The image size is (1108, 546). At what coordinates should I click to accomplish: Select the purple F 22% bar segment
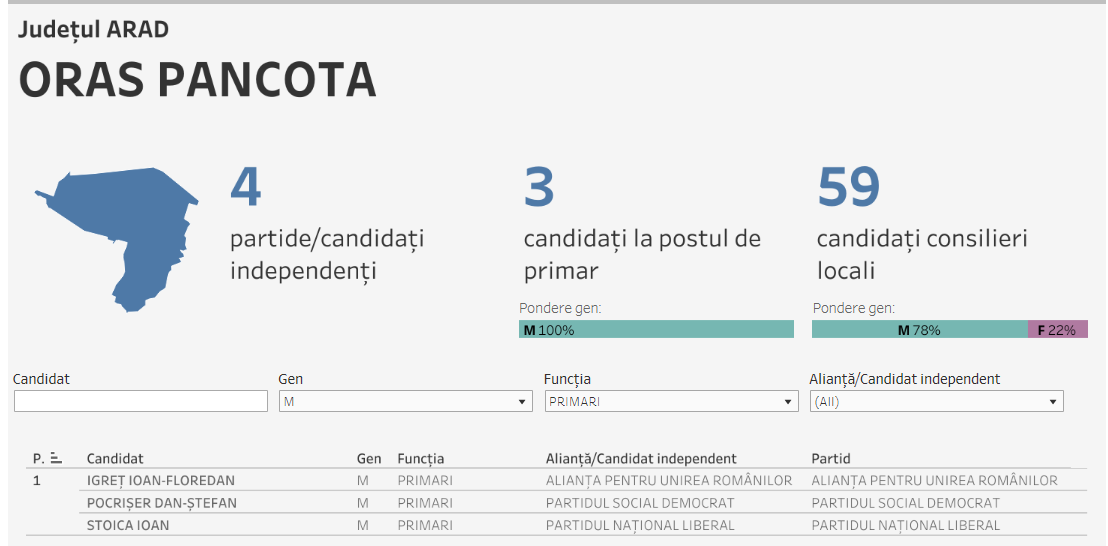tap(1057, 329)
